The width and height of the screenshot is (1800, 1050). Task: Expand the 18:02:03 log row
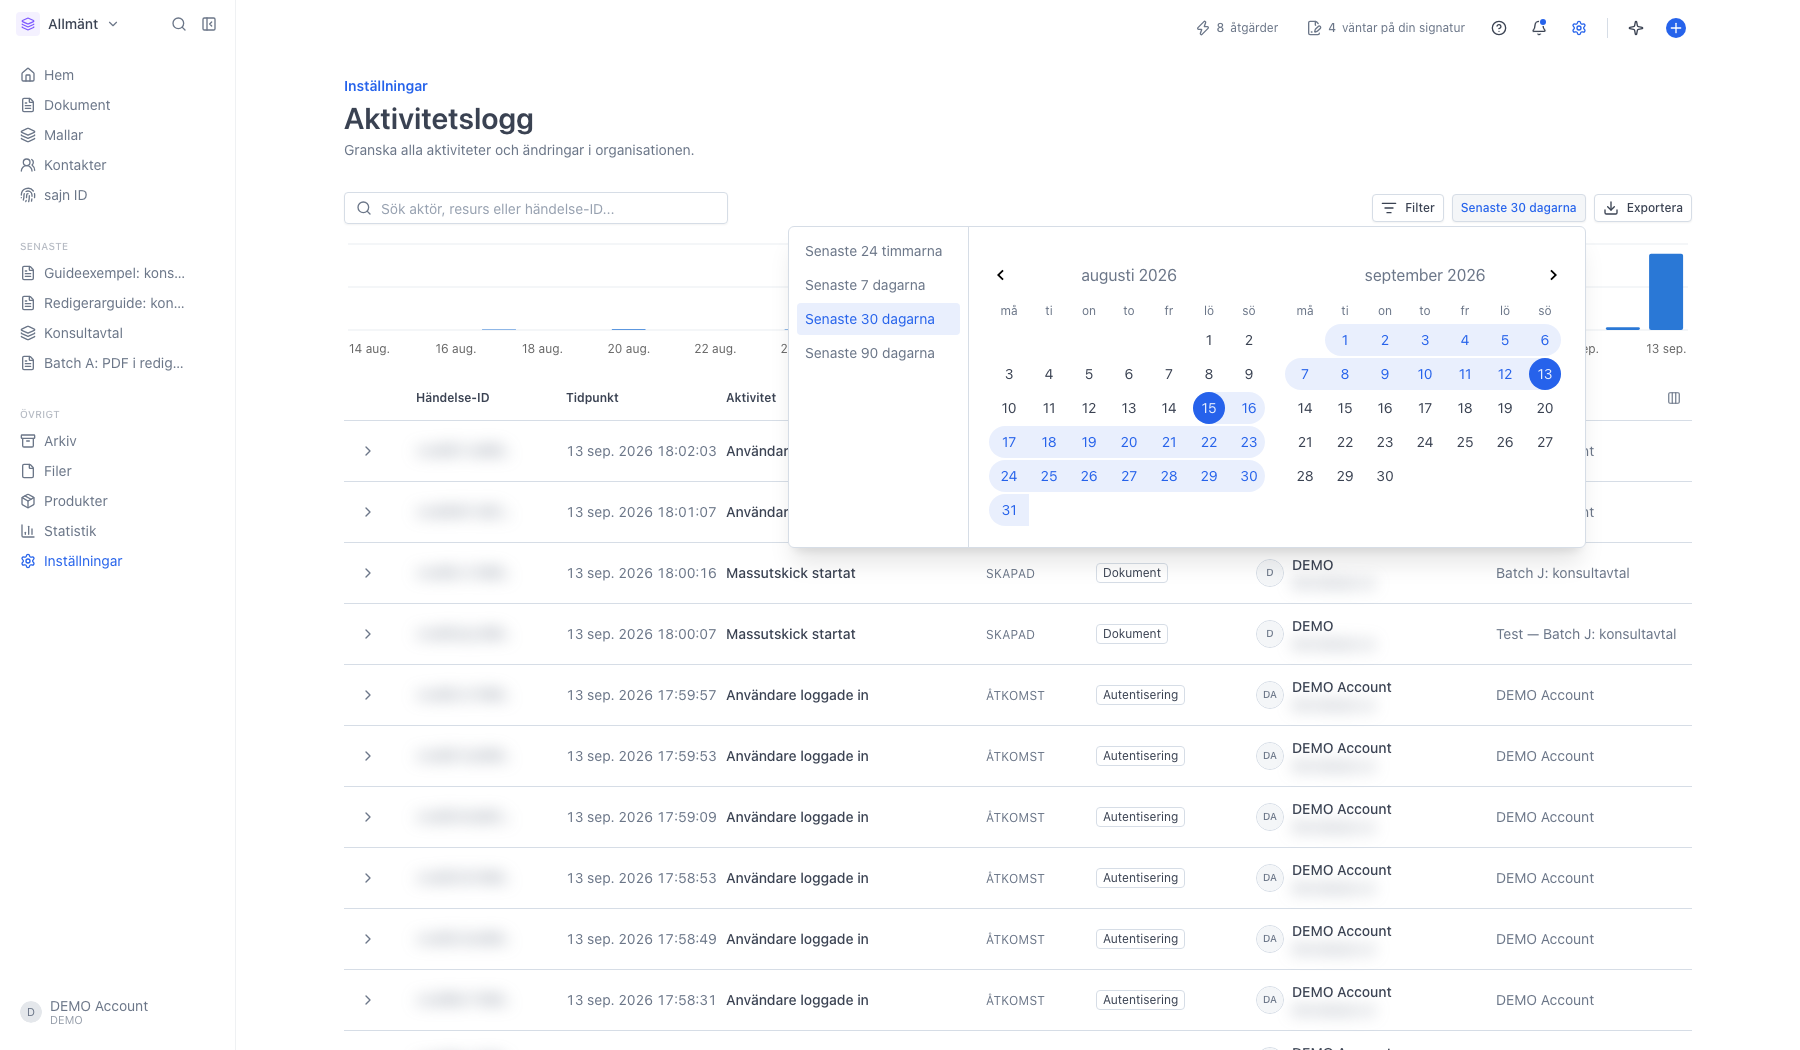368,451
